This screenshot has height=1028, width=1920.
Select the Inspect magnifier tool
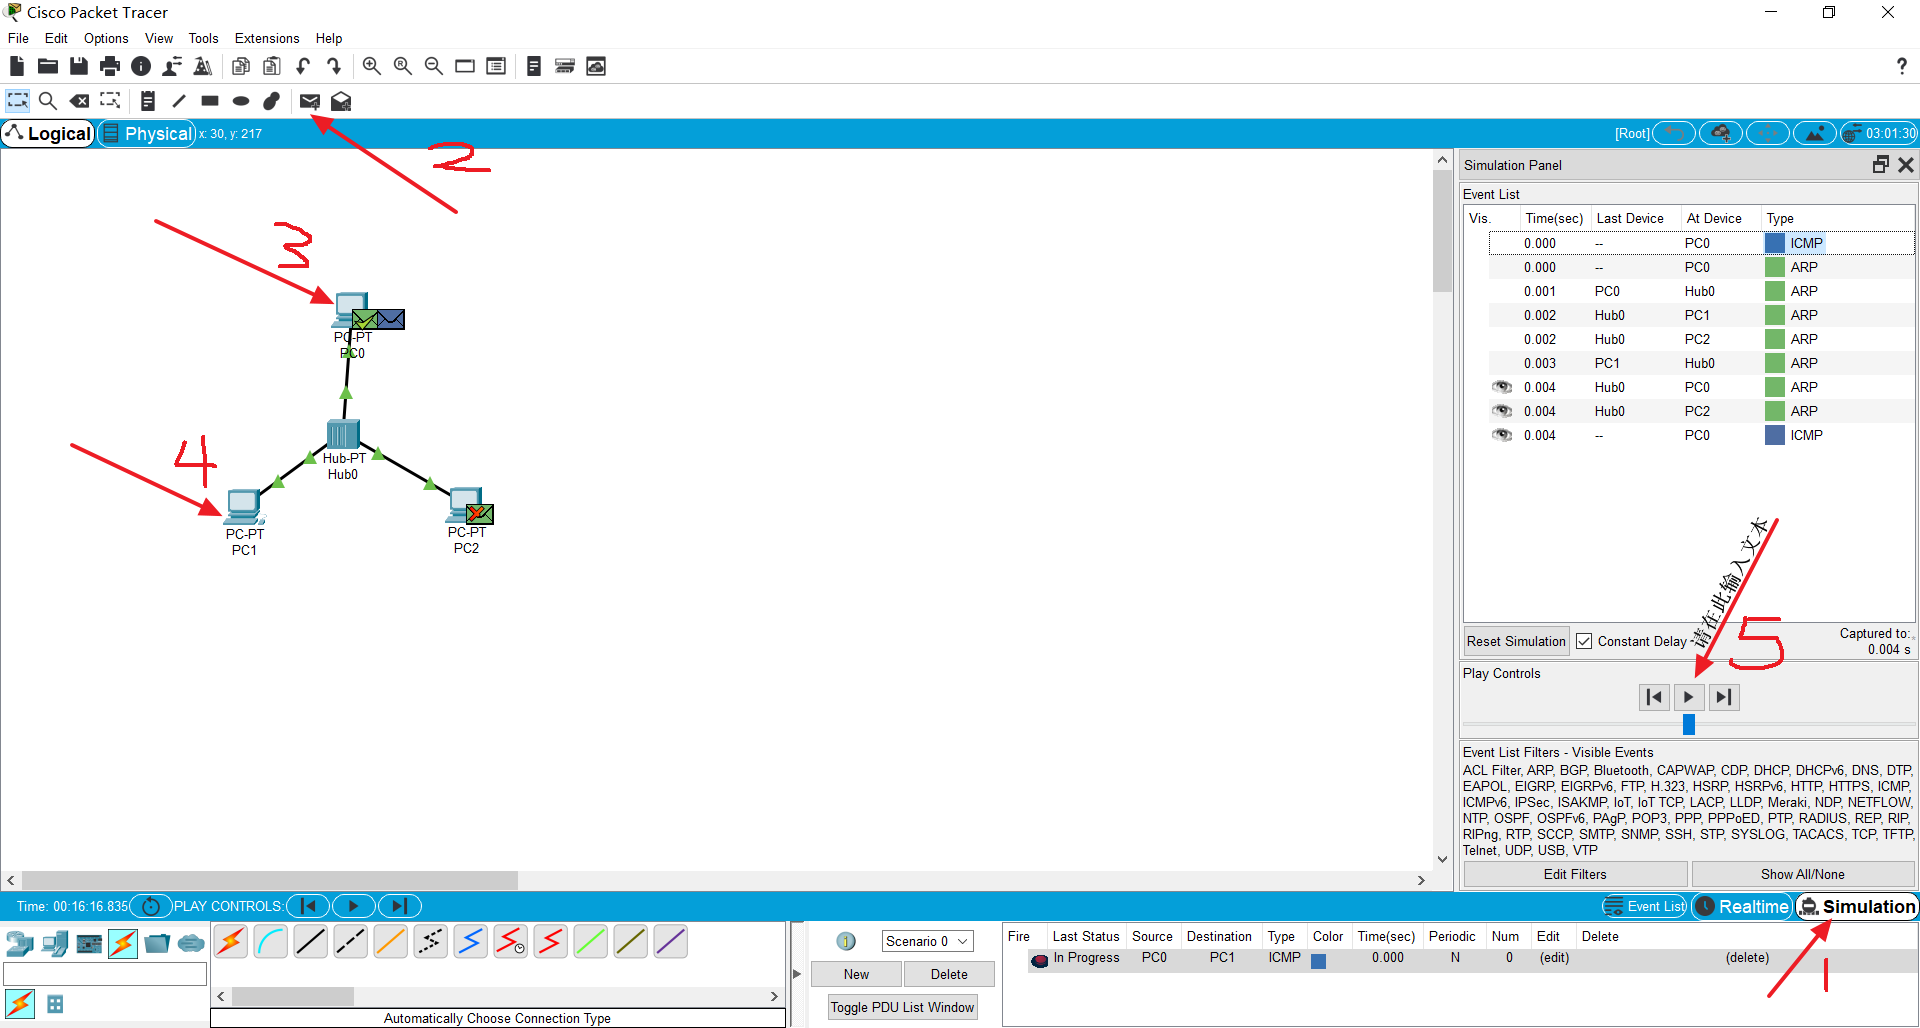(48, 101)
